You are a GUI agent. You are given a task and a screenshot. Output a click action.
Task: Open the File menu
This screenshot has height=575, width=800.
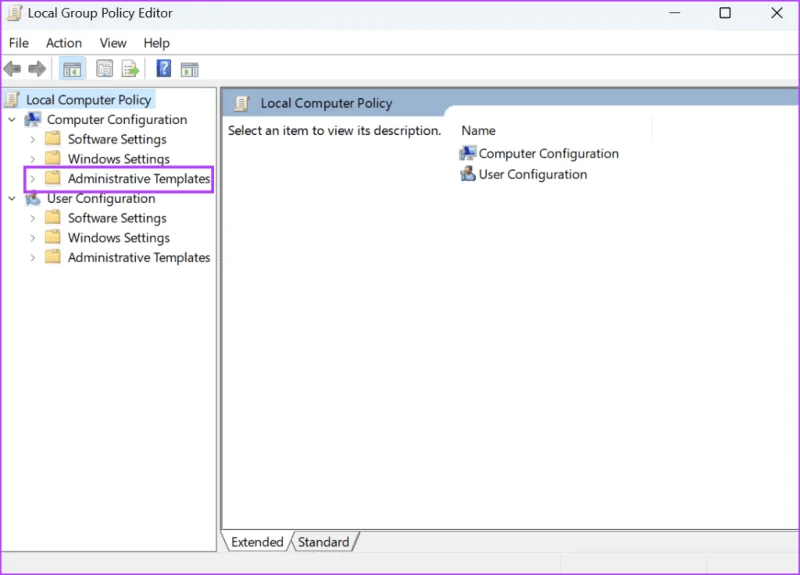(x=19, y=43)
